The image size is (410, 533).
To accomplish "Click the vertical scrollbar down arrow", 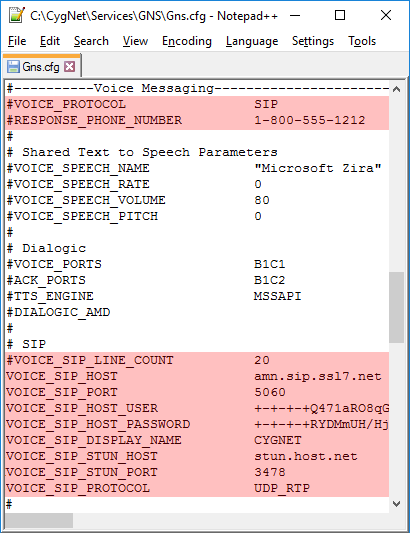I will (396, 503).
